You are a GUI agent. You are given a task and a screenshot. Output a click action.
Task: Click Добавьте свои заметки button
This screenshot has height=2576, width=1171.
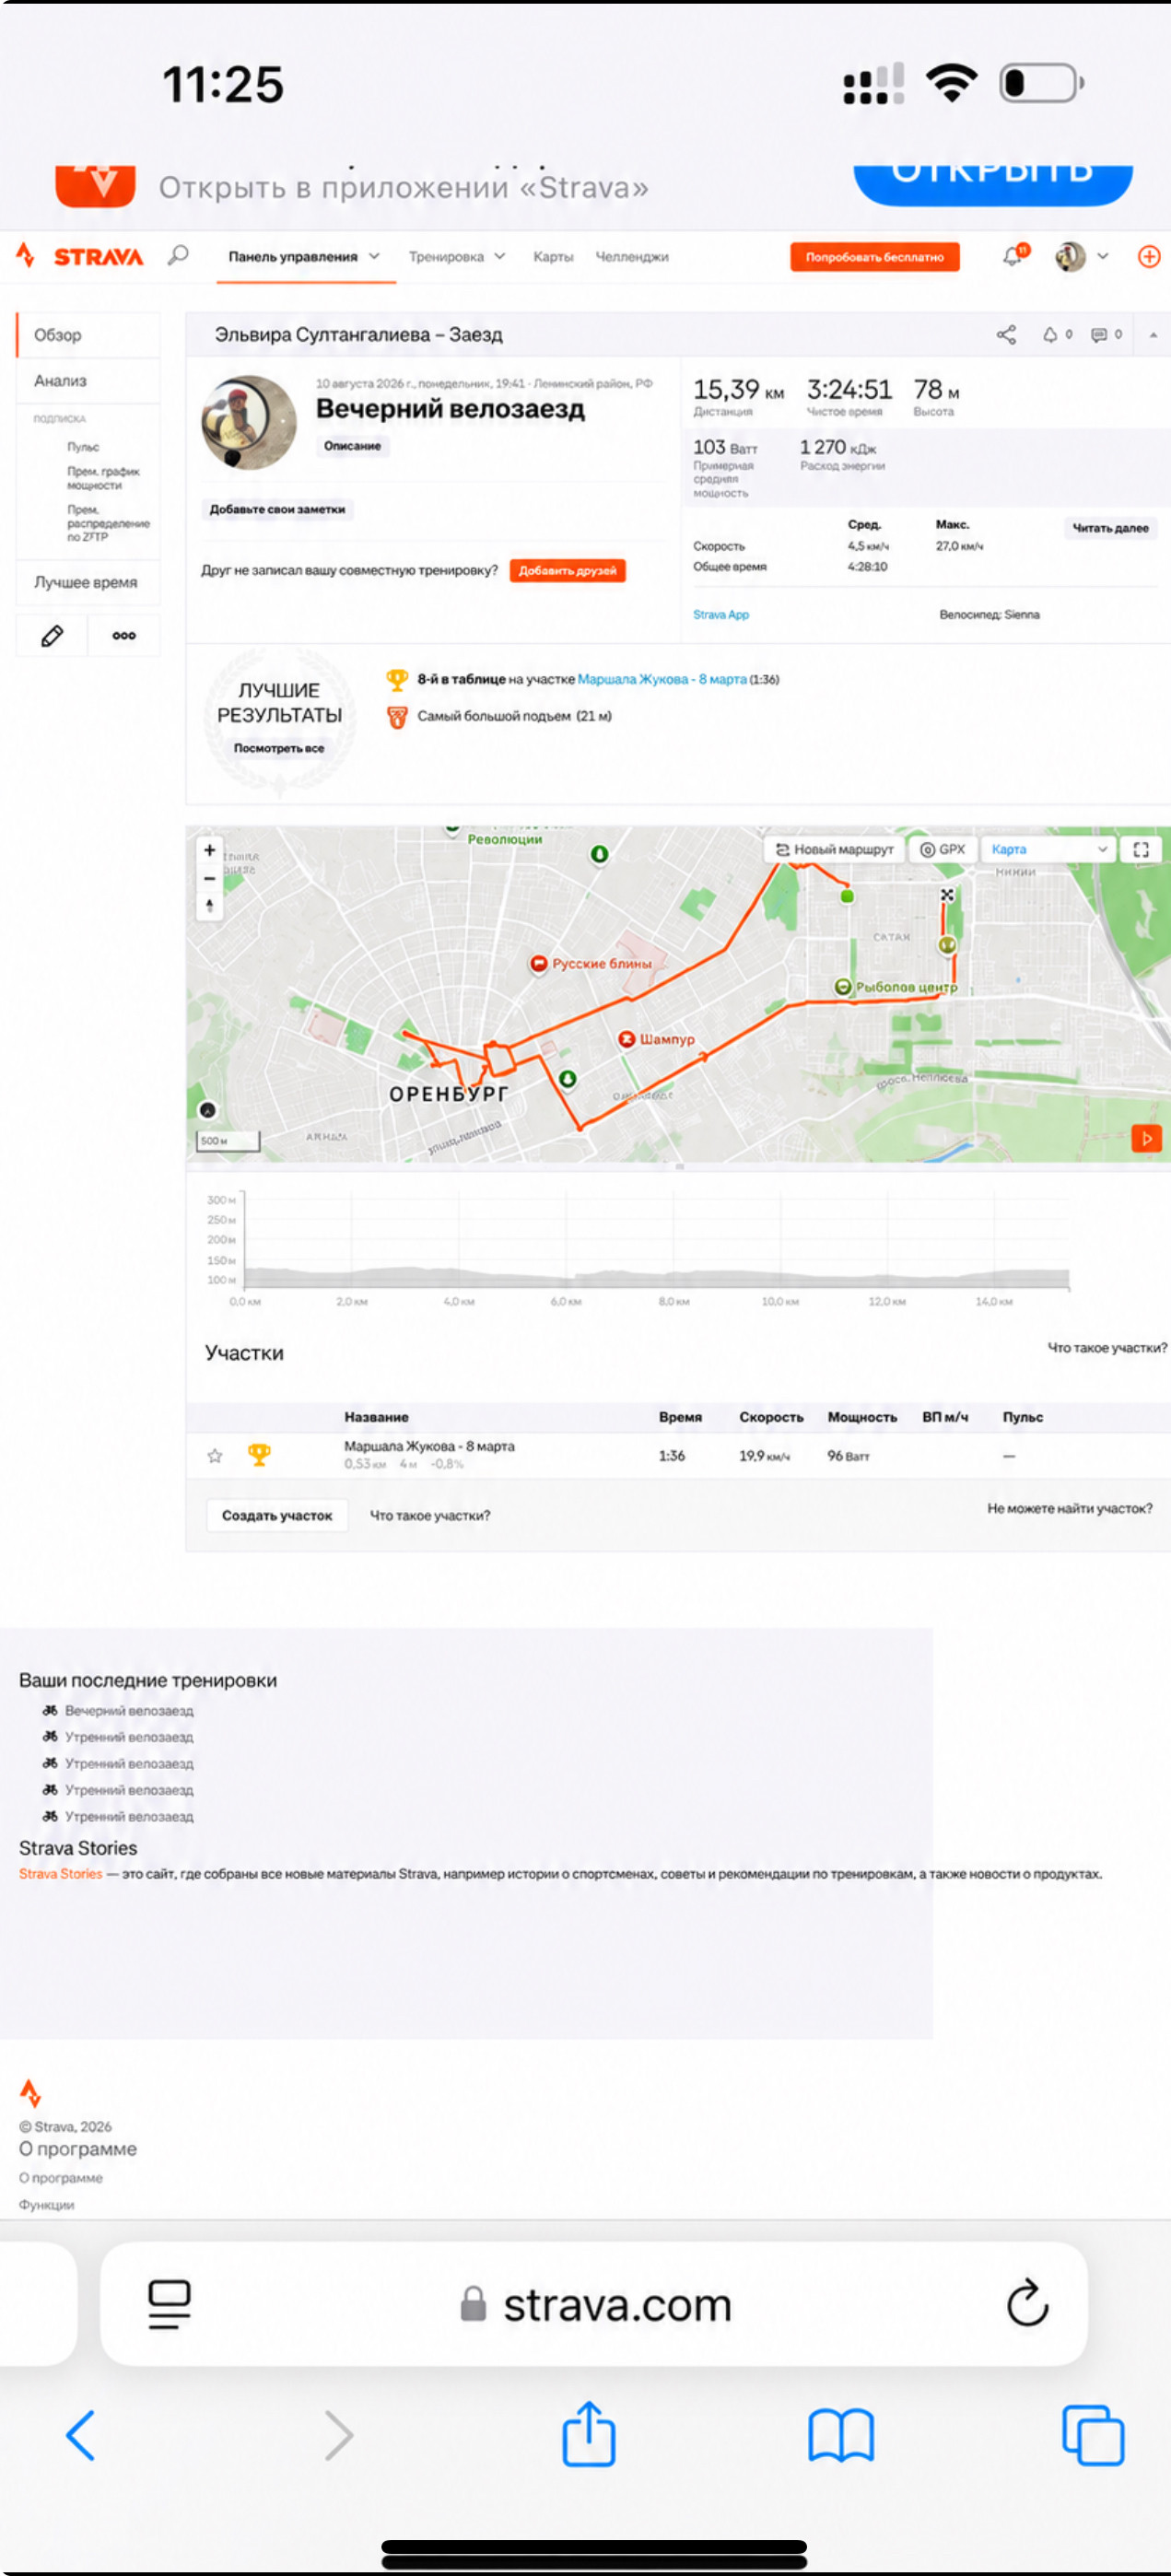[277, 509]
